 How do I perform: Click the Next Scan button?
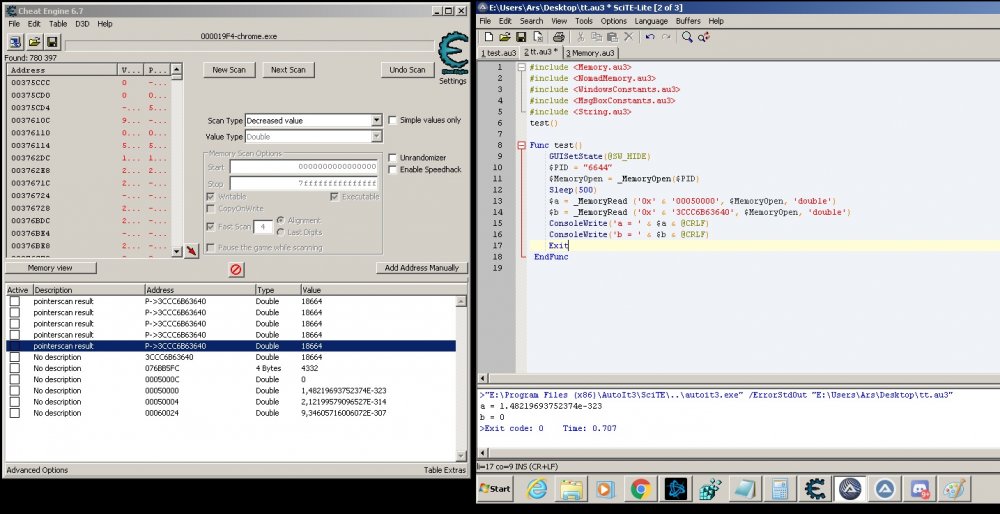point(288,70)
